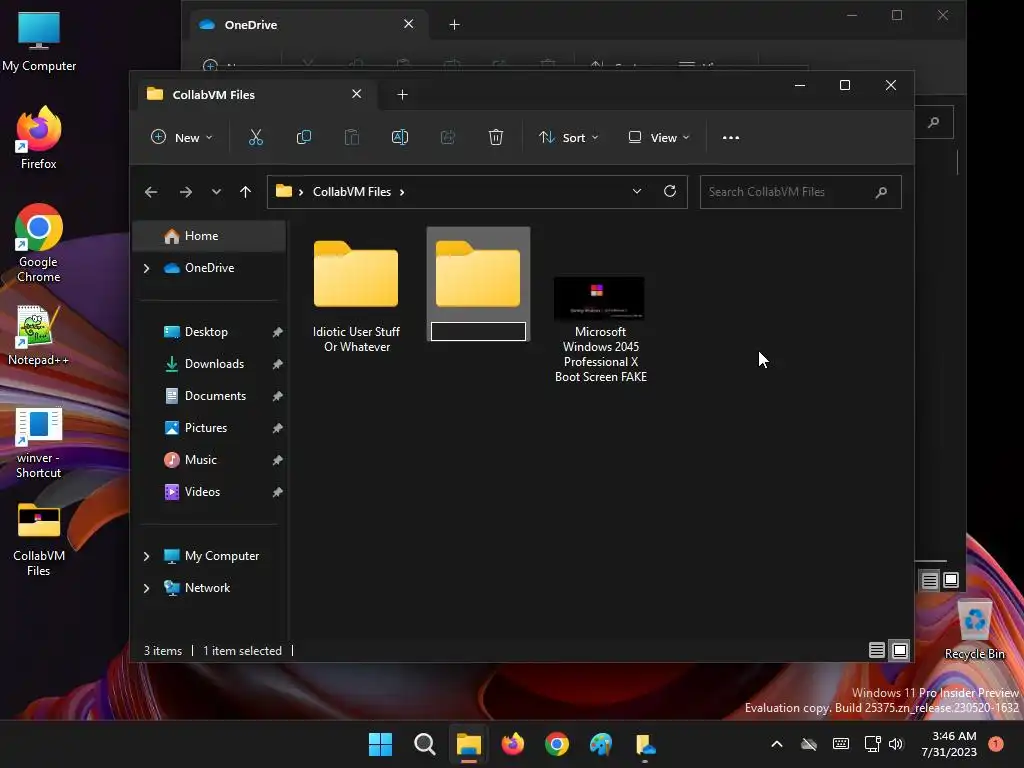
Task: Select OneDrive tab in background window
Action: pos(307,25)
